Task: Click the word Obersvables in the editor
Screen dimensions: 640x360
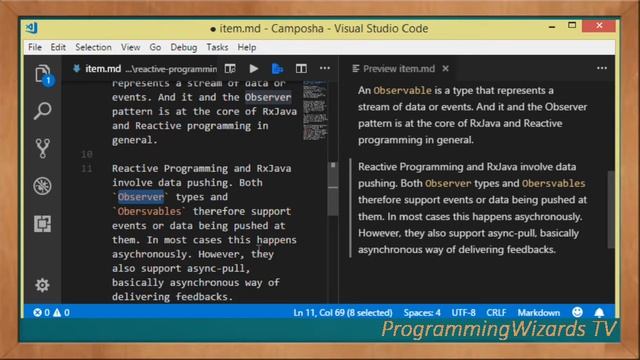Action: click(x=149, y=211)
